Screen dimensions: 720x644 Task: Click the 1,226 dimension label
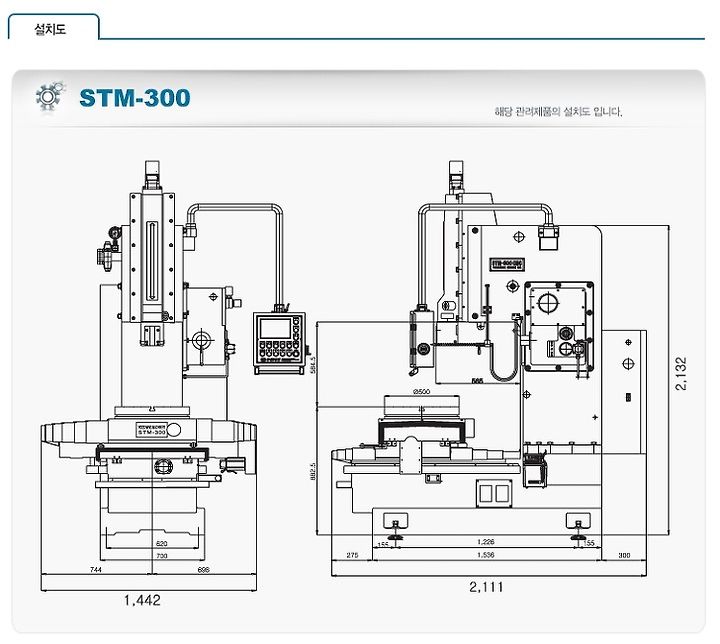[485, 542]
